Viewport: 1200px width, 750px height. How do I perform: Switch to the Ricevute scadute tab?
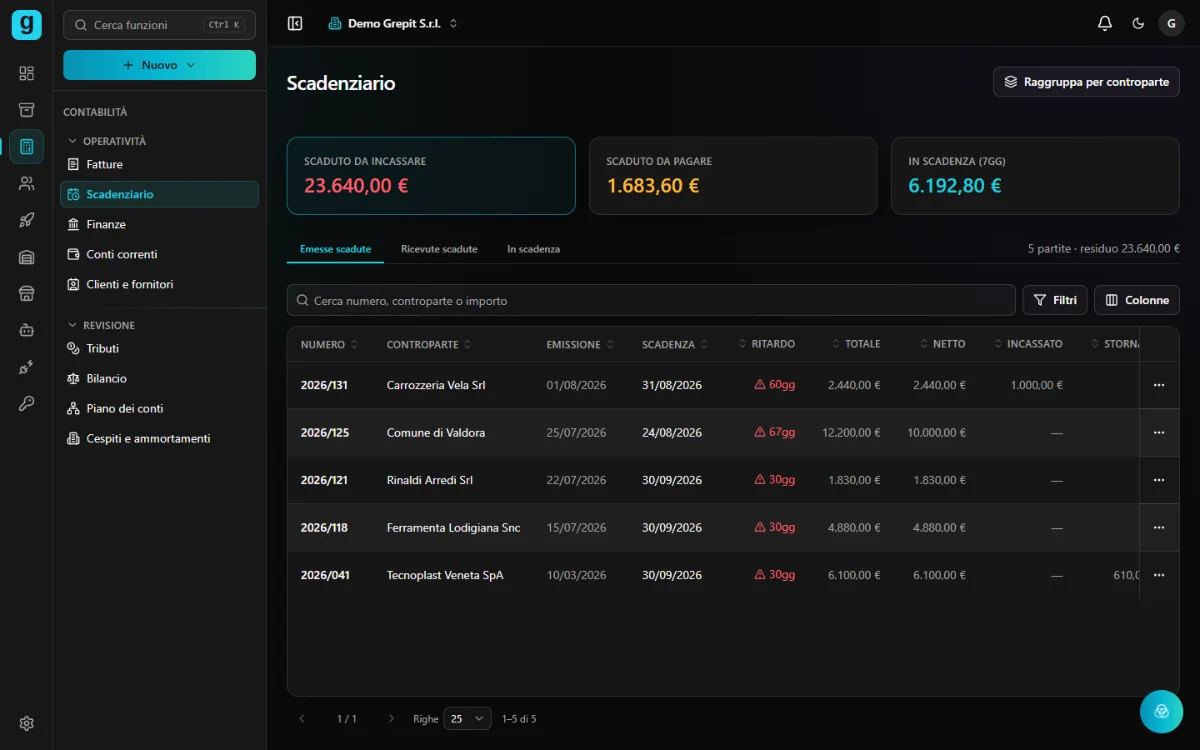tap(439, 249)
